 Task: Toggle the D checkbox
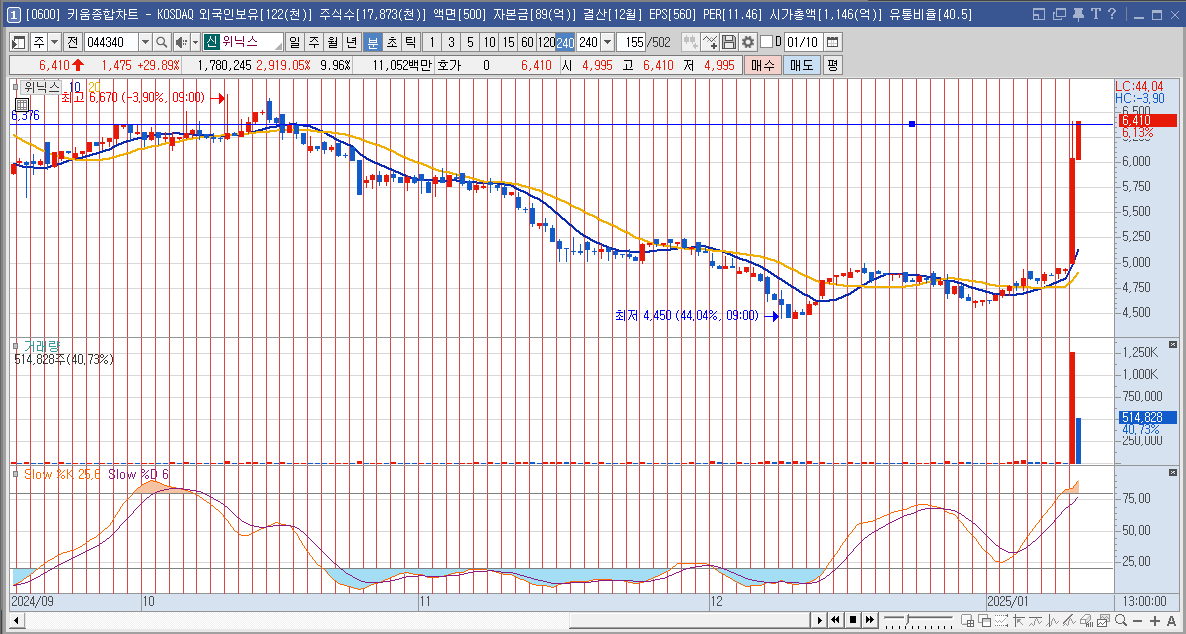pyautogui.click(x=766, y=42)
